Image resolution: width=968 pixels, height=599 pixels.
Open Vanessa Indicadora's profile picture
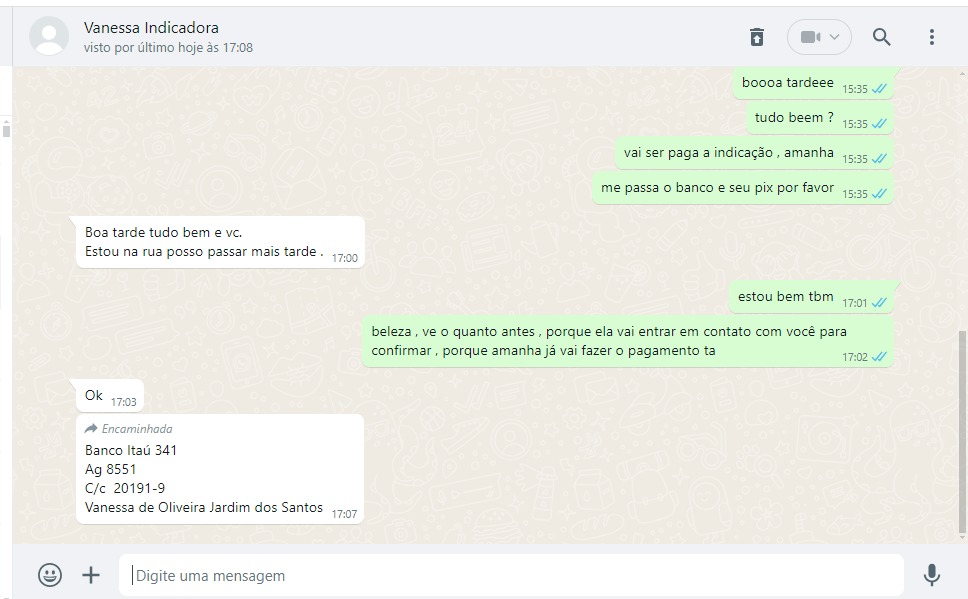(49, 36)
